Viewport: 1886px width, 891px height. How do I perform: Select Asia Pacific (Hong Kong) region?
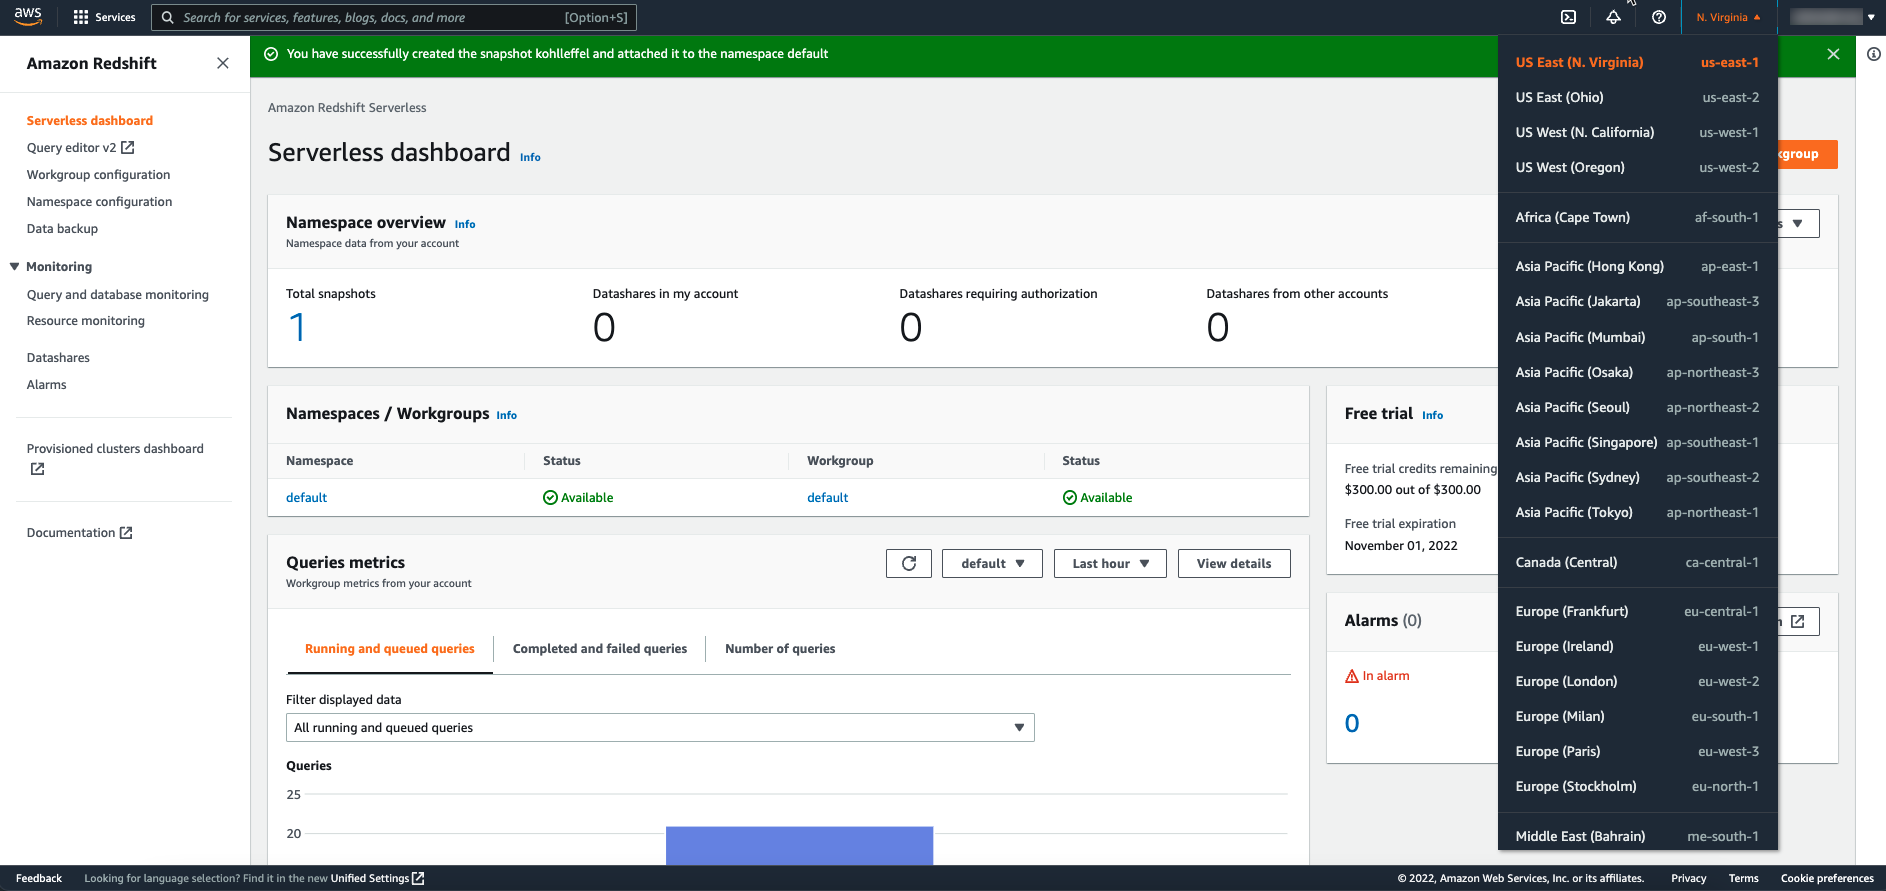[1637, 266]
